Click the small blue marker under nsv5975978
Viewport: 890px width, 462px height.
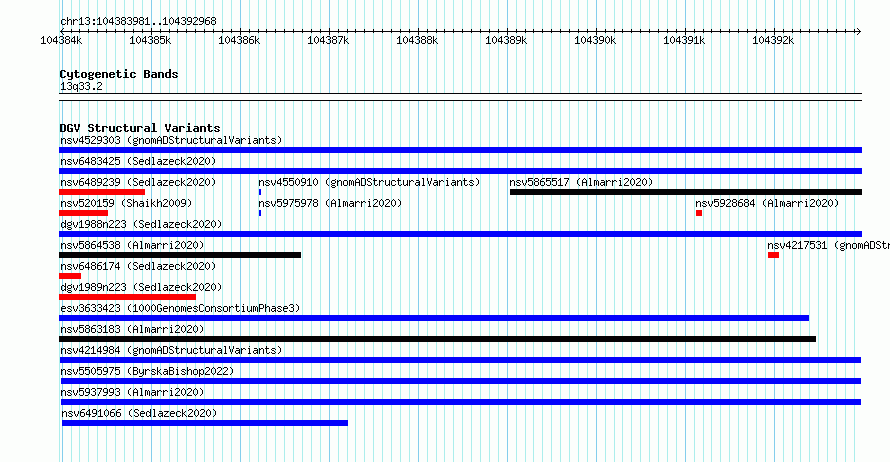click(260, 213)
